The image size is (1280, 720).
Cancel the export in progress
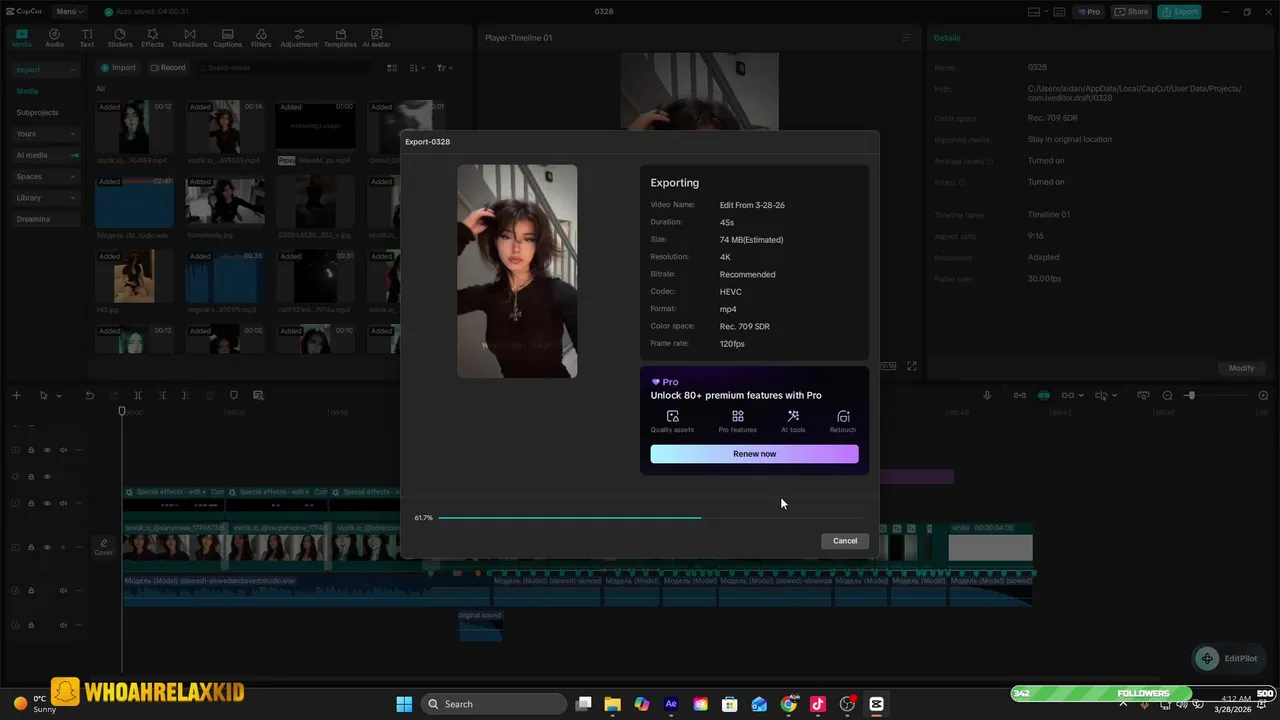coord(845,541)
